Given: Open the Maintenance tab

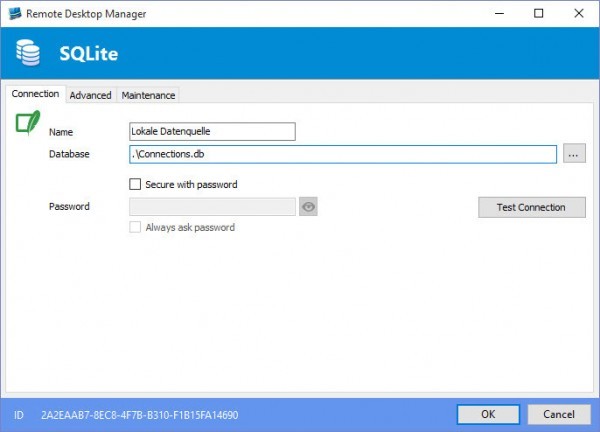Looking at the screenshot, I should click(148, 95).
